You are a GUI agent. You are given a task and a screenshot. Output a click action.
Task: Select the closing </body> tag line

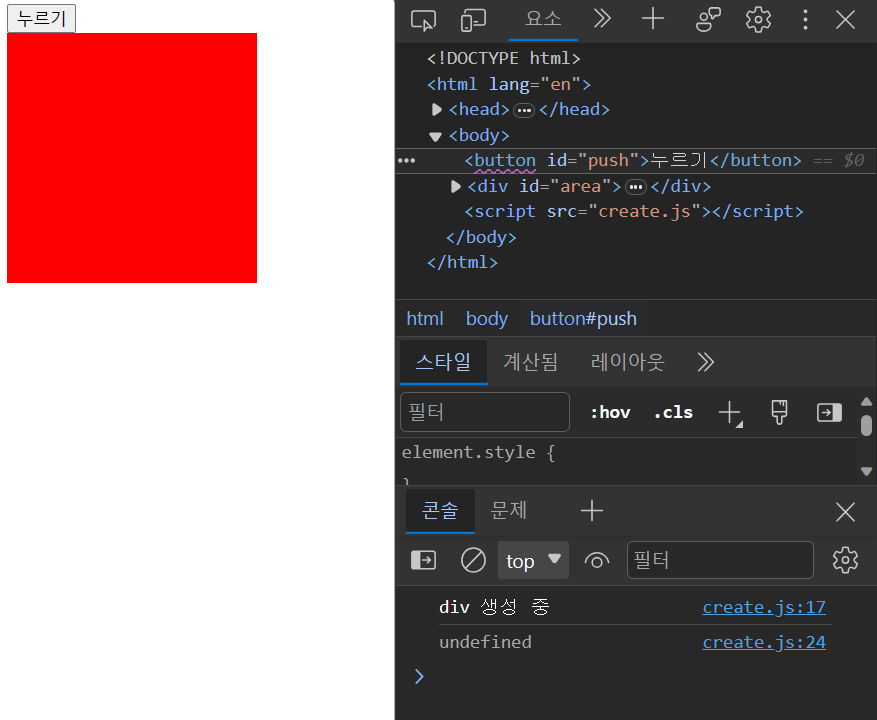[x=481, y=237]
